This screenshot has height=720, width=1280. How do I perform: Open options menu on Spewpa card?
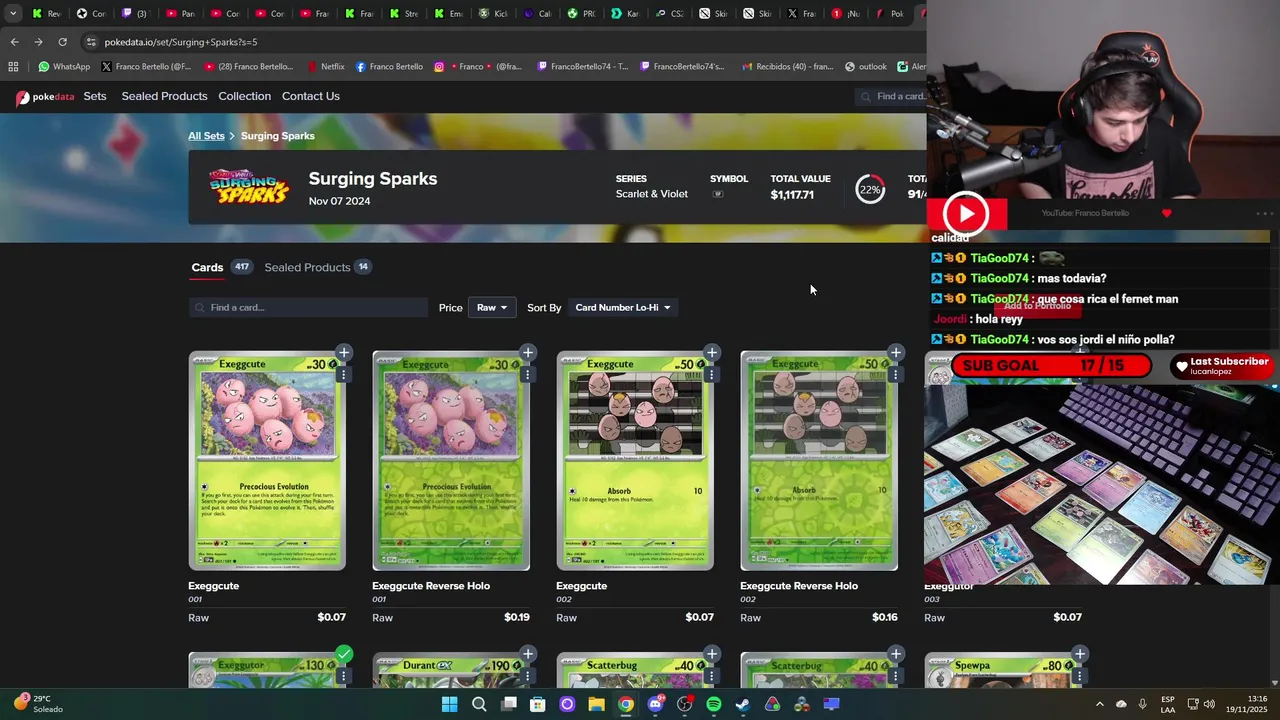click(x=1079, y=676)
